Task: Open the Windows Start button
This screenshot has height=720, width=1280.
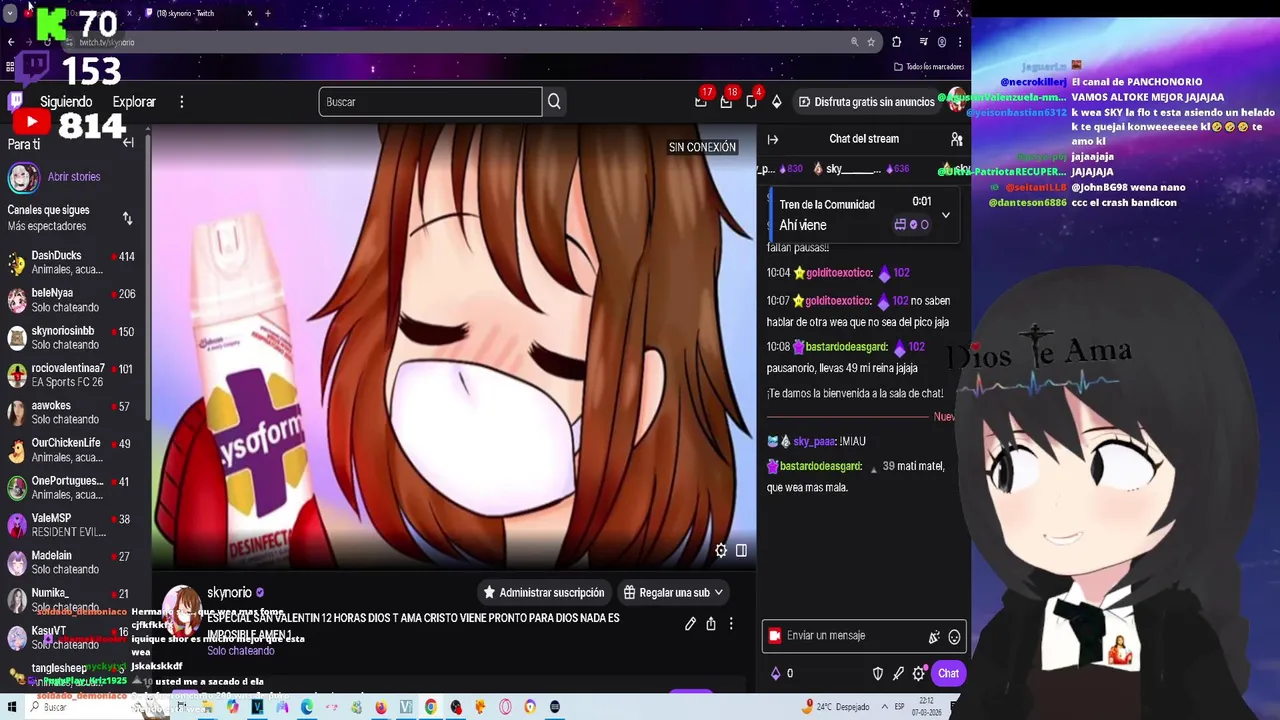Action: click(x=12, y=707)
